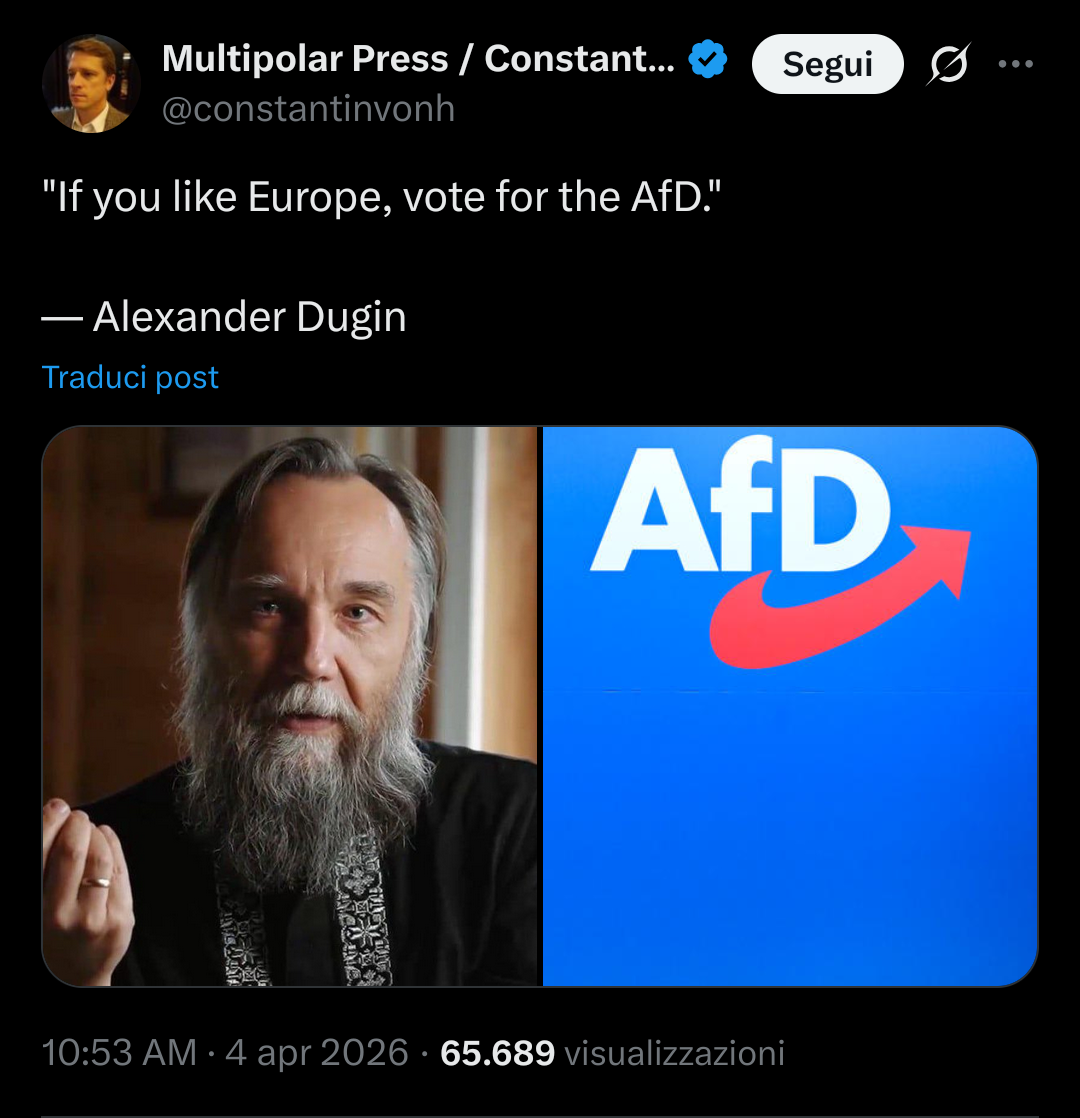Click the blue area below AfD logo
Screen dimensions: 1080x1118
coord(790,840)
